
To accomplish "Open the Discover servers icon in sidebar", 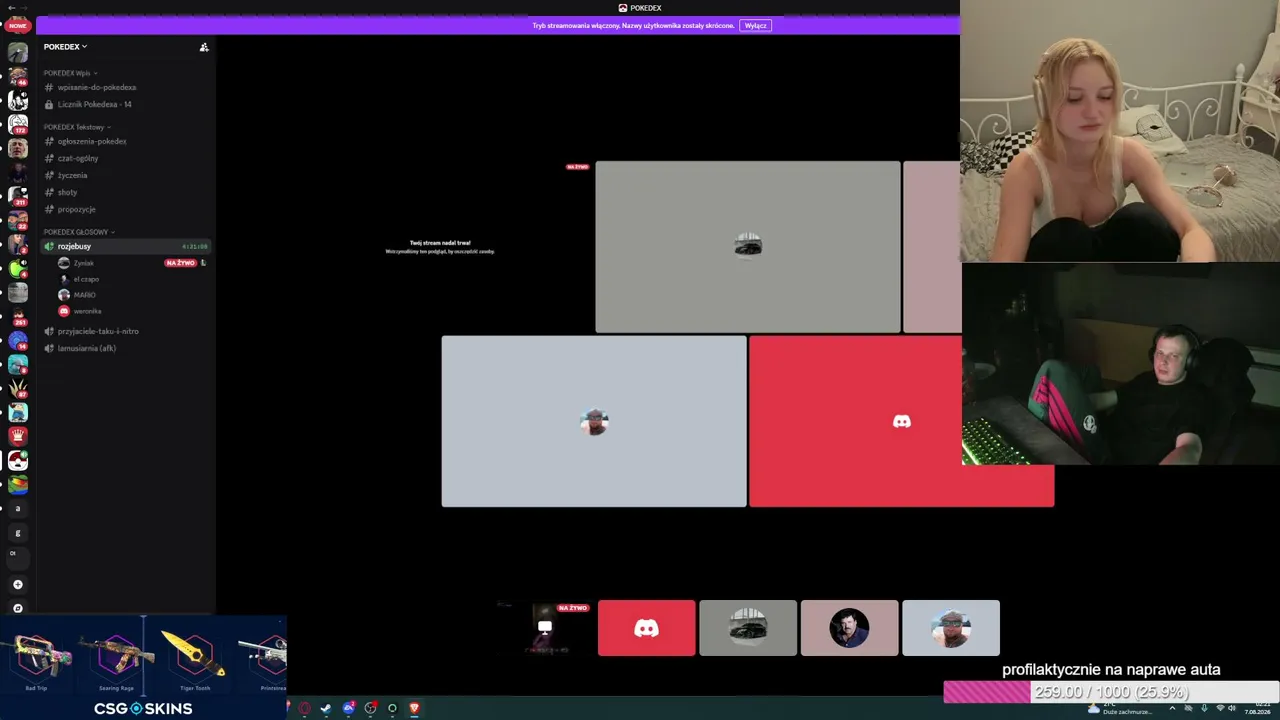I will pyautogui.click(x=18, y=608).
